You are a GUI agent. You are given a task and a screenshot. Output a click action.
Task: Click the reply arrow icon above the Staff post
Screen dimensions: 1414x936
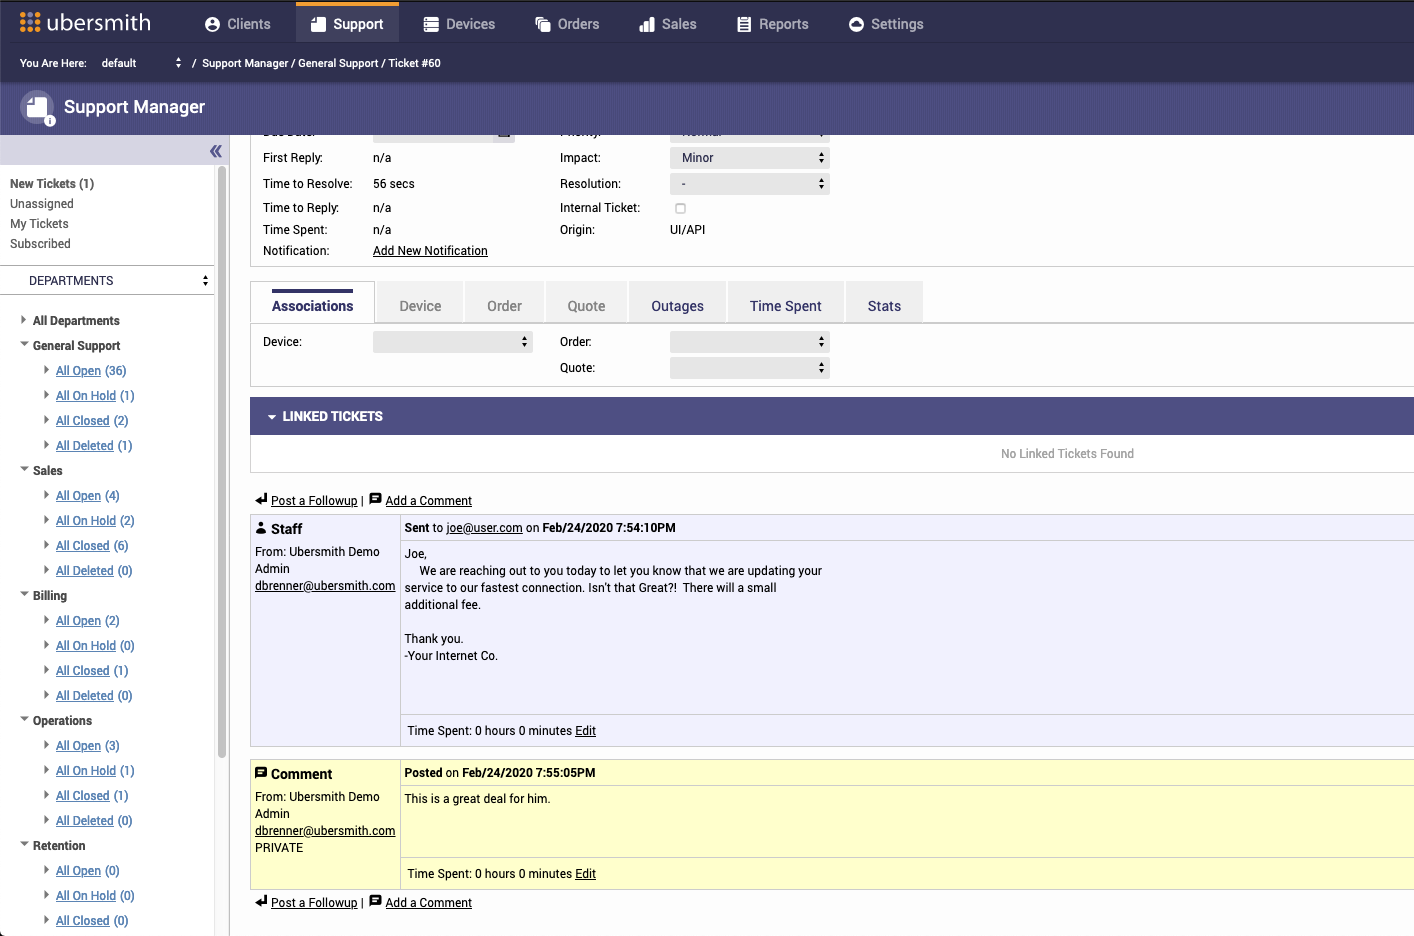[x=261, y=499]
